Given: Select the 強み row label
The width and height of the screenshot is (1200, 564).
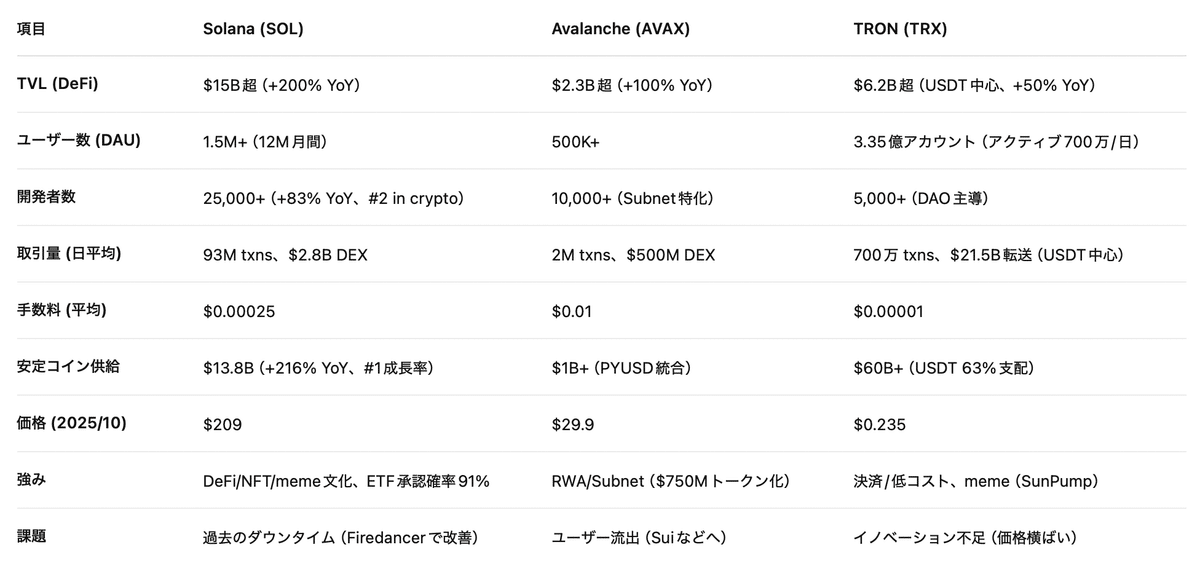Looking at the screenshot, I should (31, 480).
